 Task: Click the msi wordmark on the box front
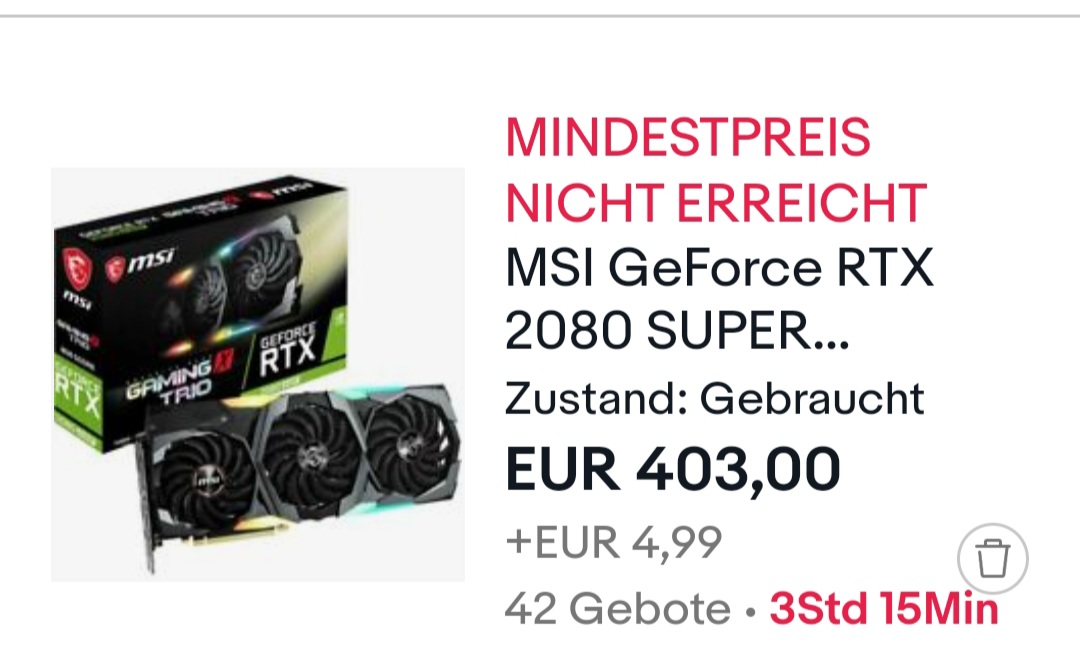point(140,263)
